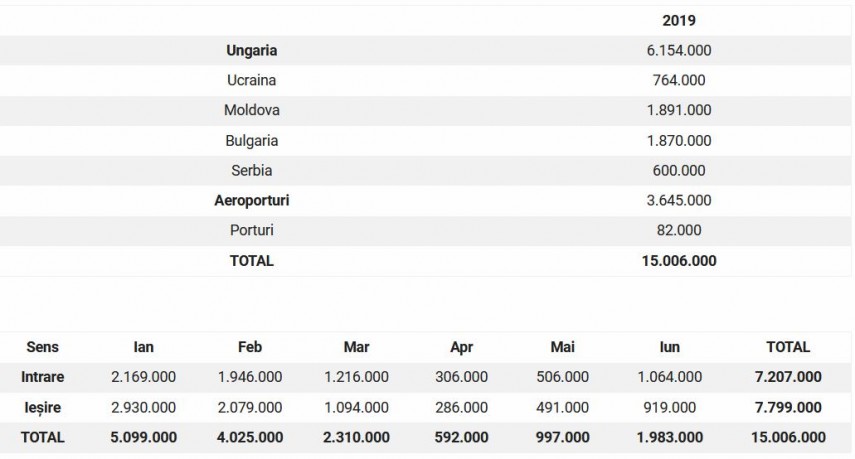This screenshot has height=459, width=855.
Task: Select the Mai column header
Action: pos(562,347)
